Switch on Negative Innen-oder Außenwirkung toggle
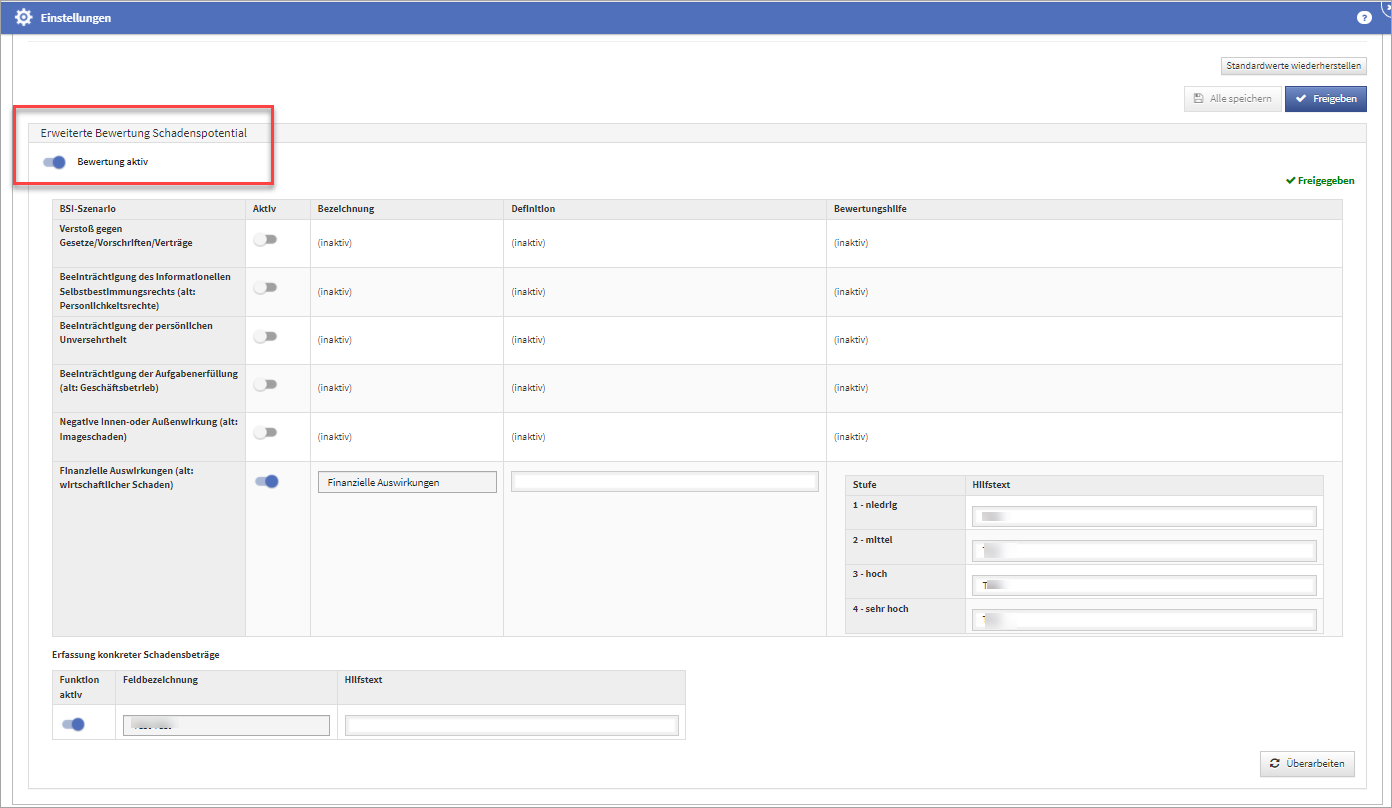The image size is (1392, 808). [x=265, y=433]
